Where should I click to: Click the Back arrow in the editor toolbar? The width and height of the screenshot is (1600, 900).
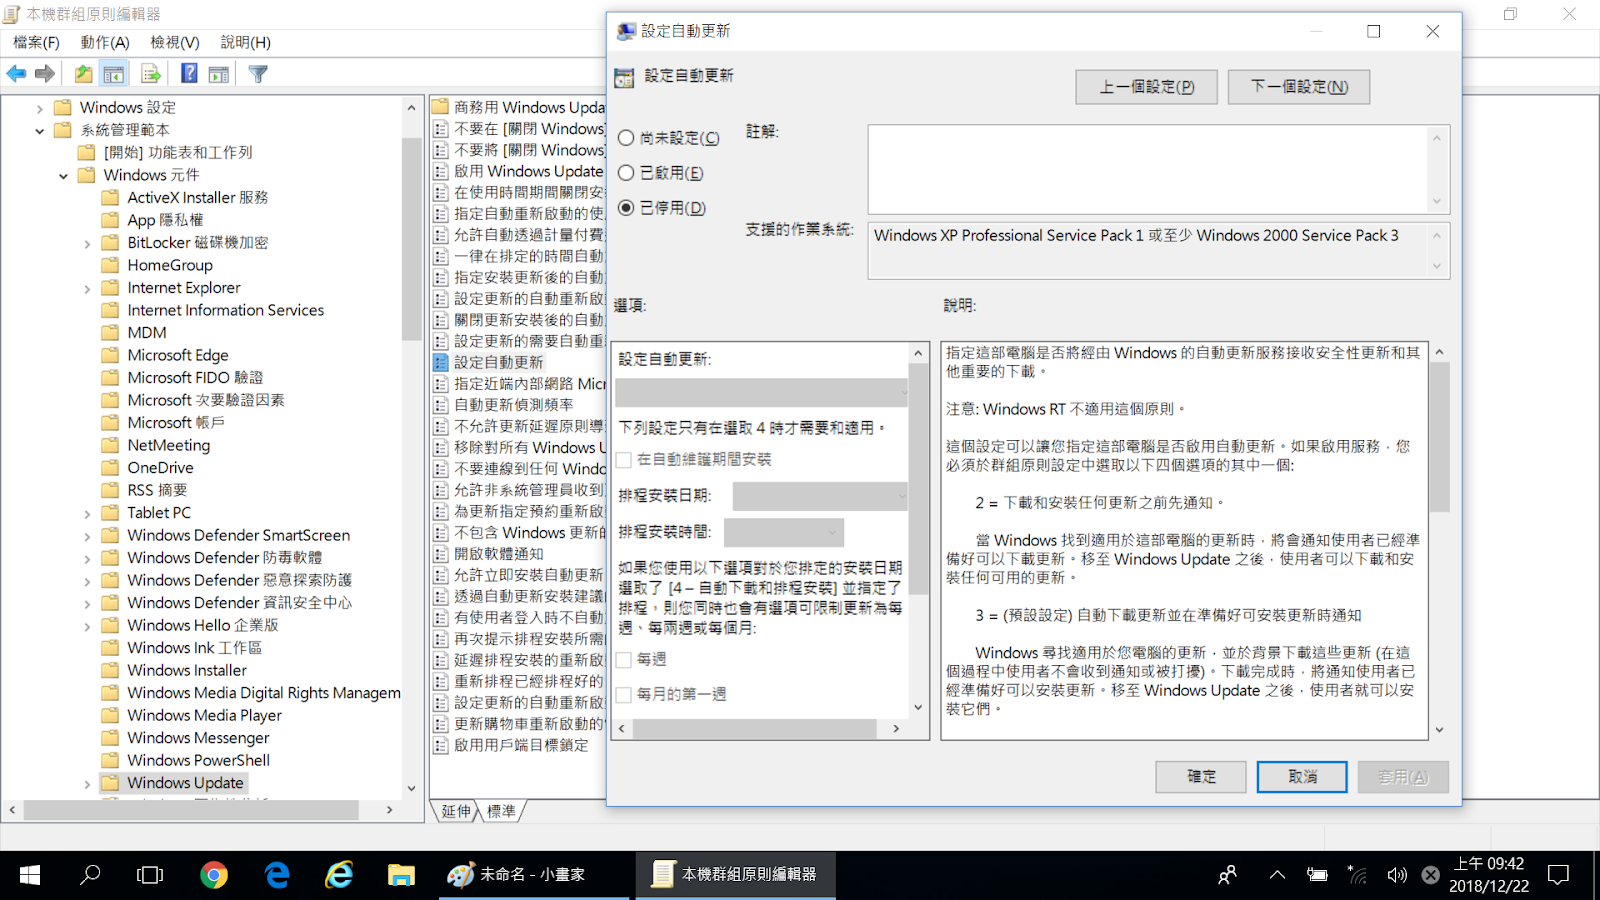[x=16, y=74]
